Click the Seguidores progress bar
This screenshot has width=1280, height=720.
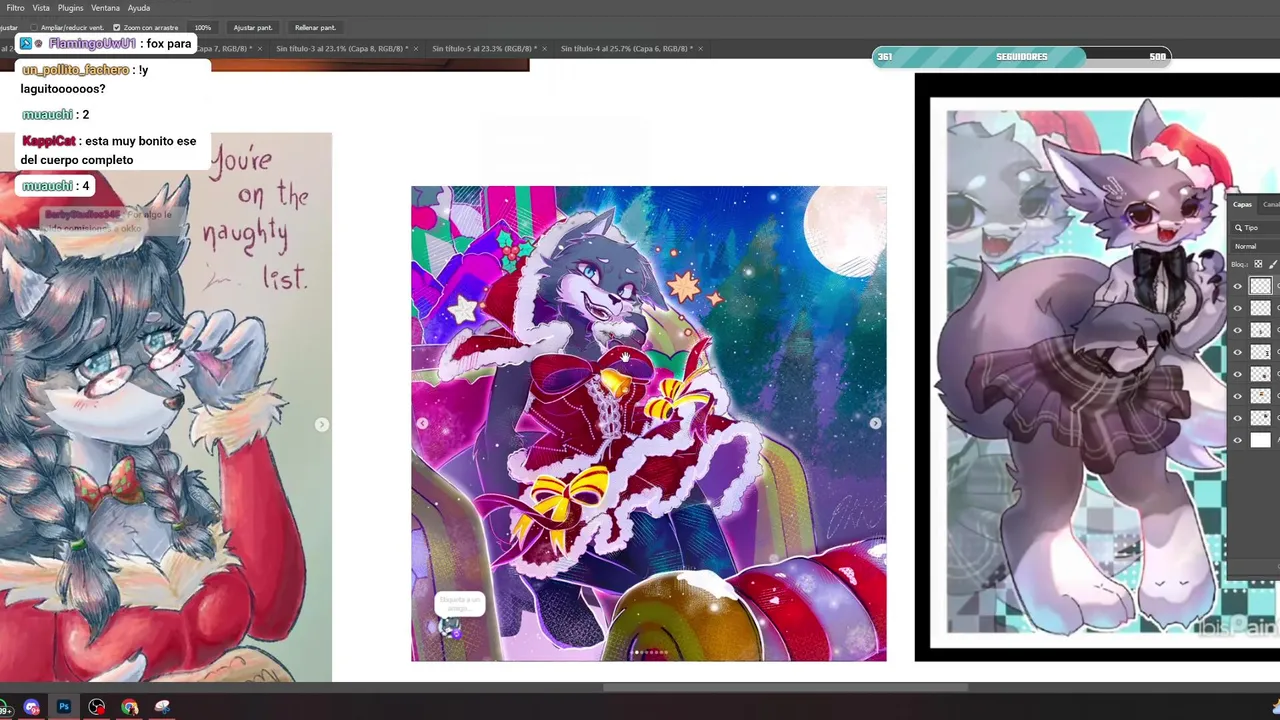point(1021,57)
